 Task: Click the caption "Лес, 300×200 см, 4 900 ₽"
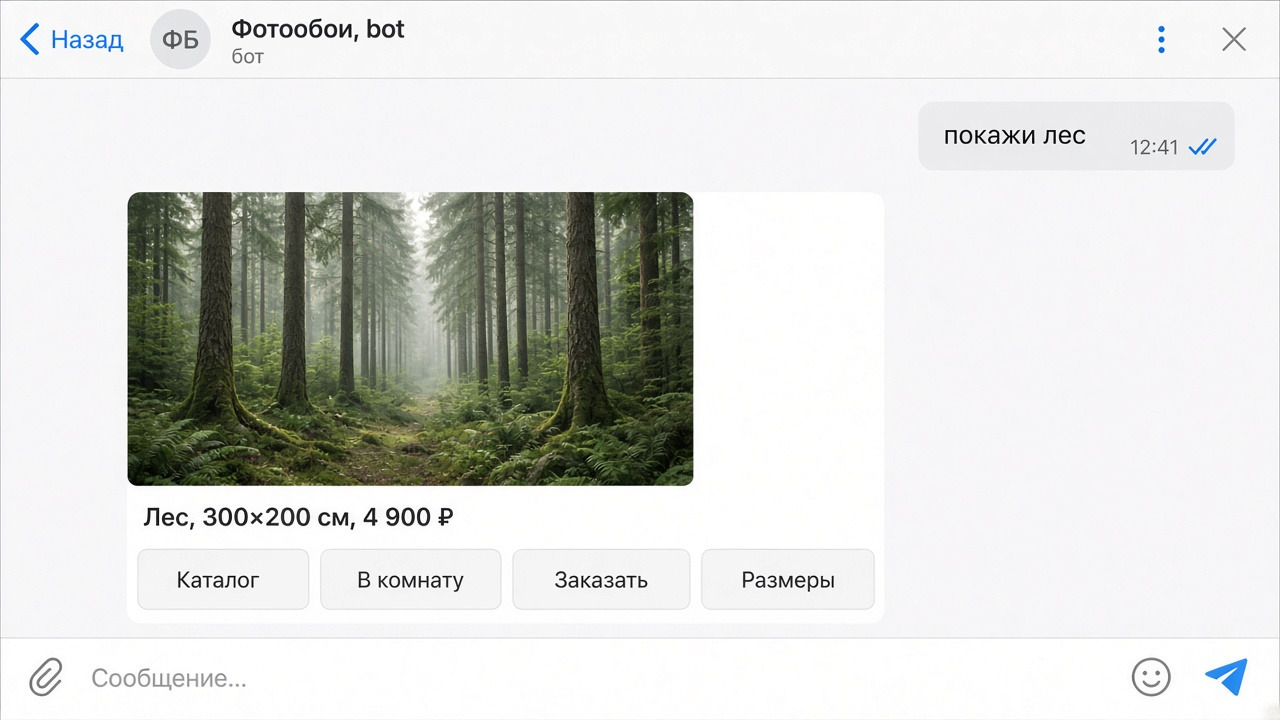point(299,517)
